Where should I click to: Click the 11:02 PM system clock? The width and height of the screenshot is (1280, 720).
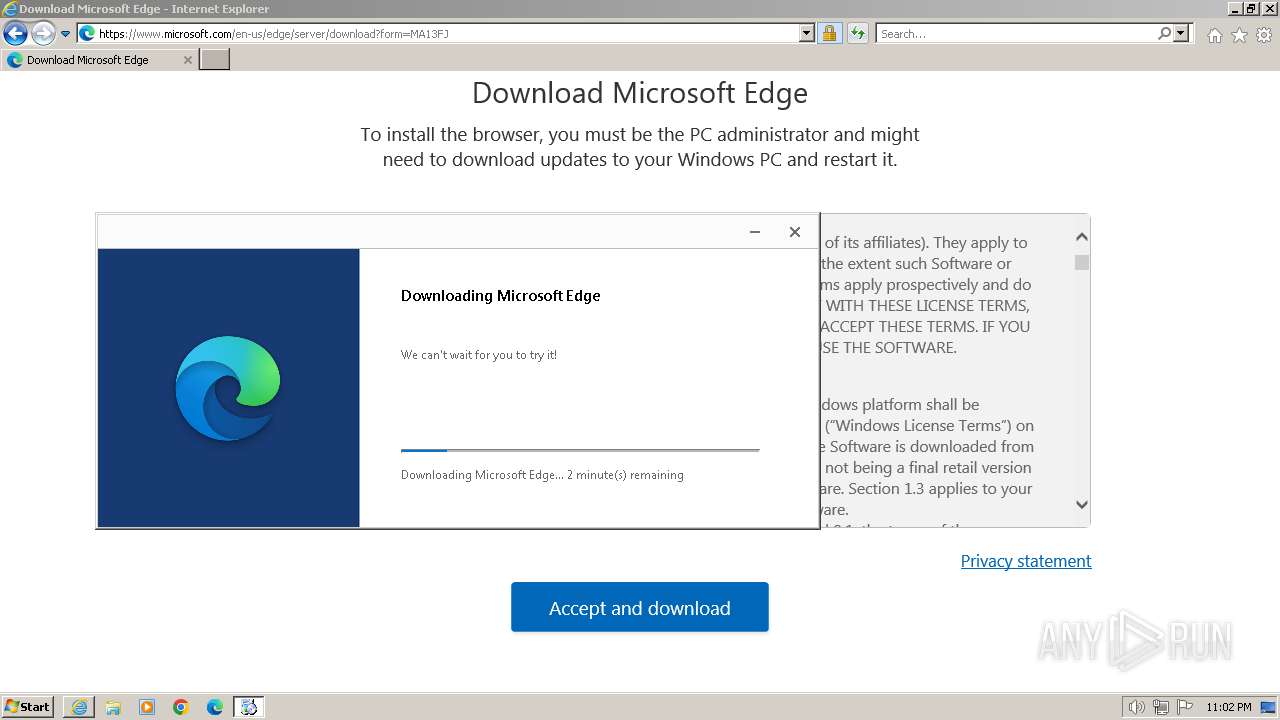1229,707
